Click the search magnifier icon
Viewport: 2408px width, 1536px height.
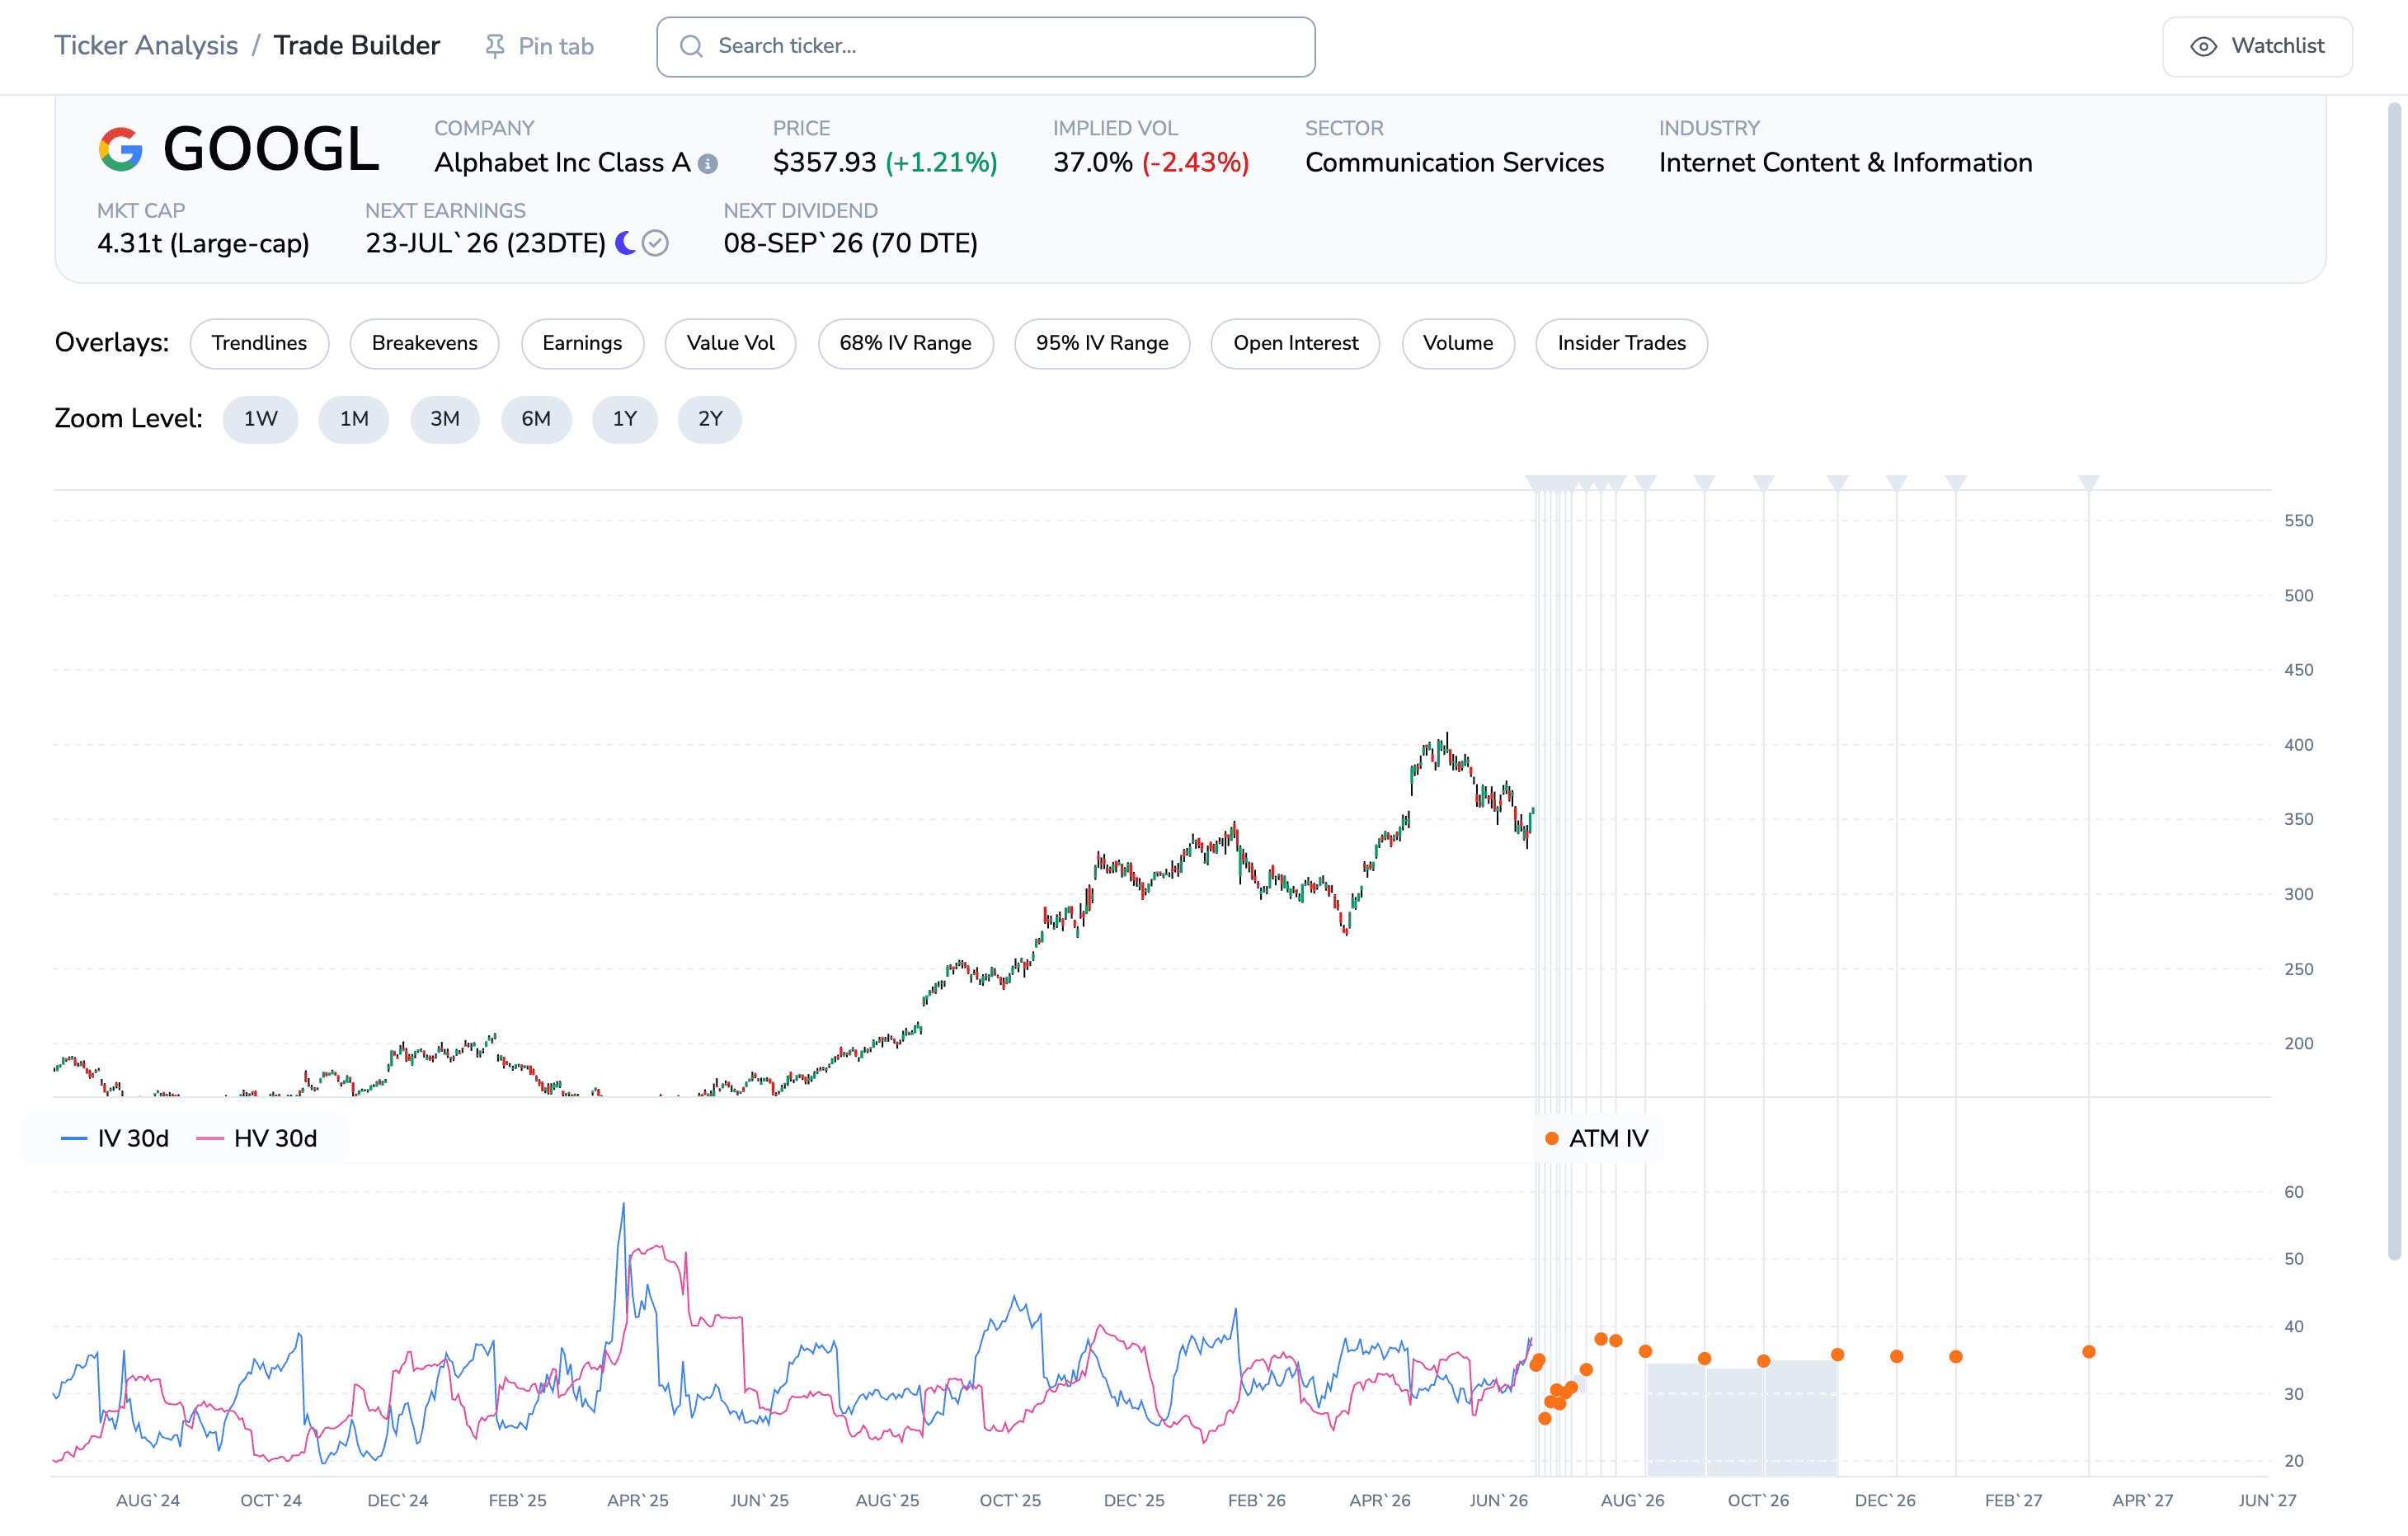click(x=691, y=46)
